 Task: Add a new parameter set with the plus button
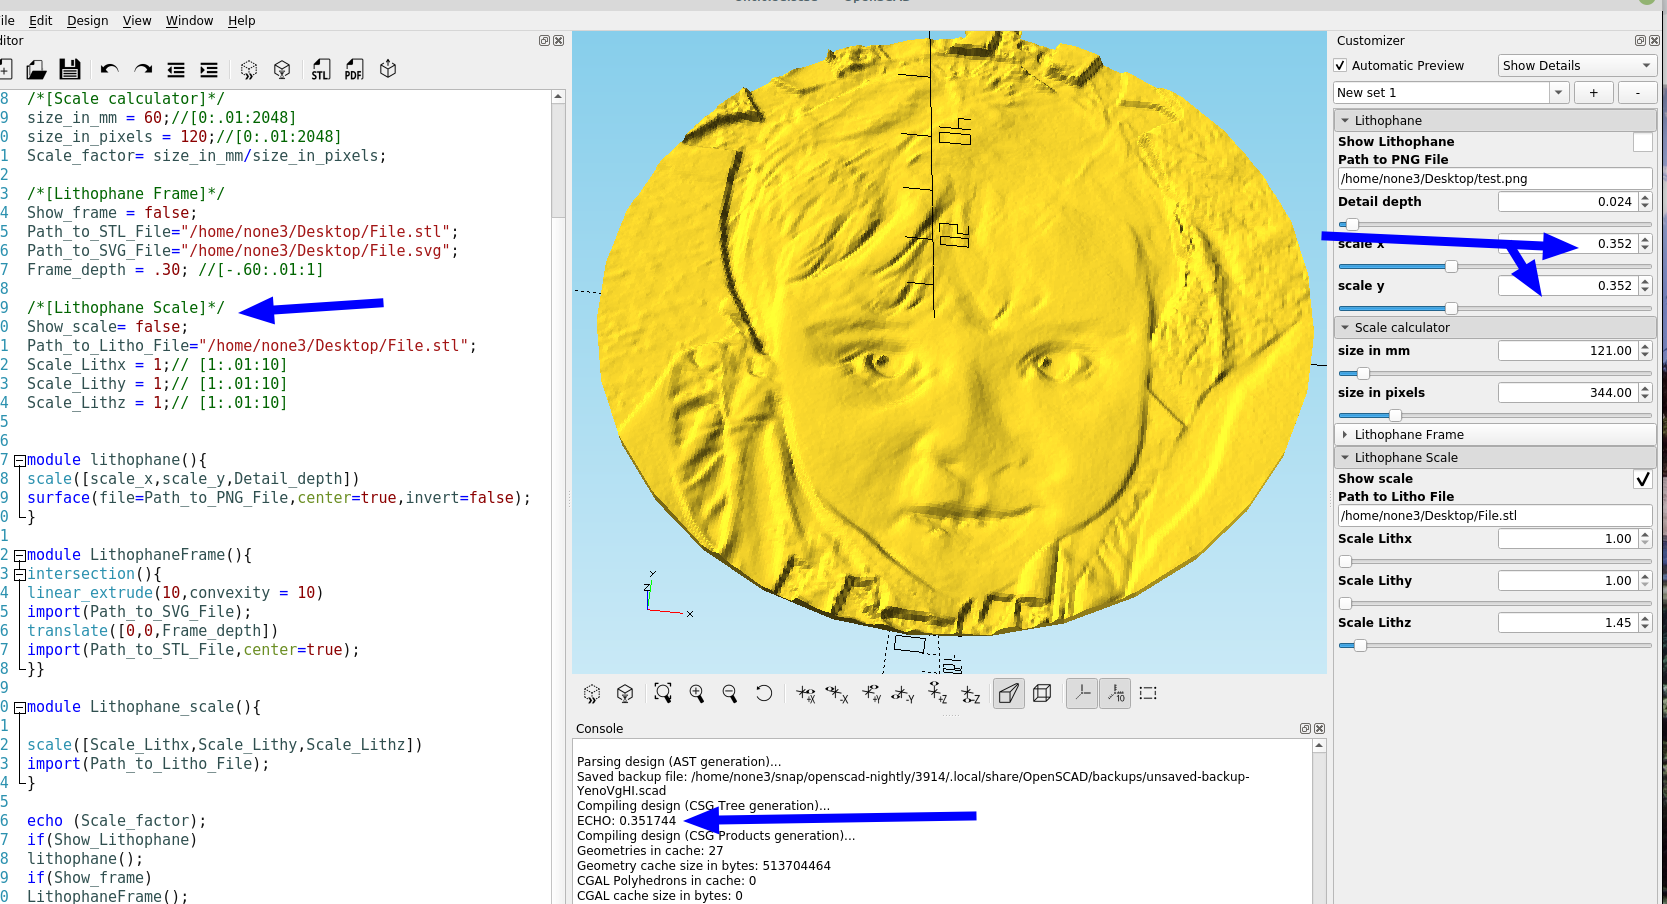(1594, 92)
